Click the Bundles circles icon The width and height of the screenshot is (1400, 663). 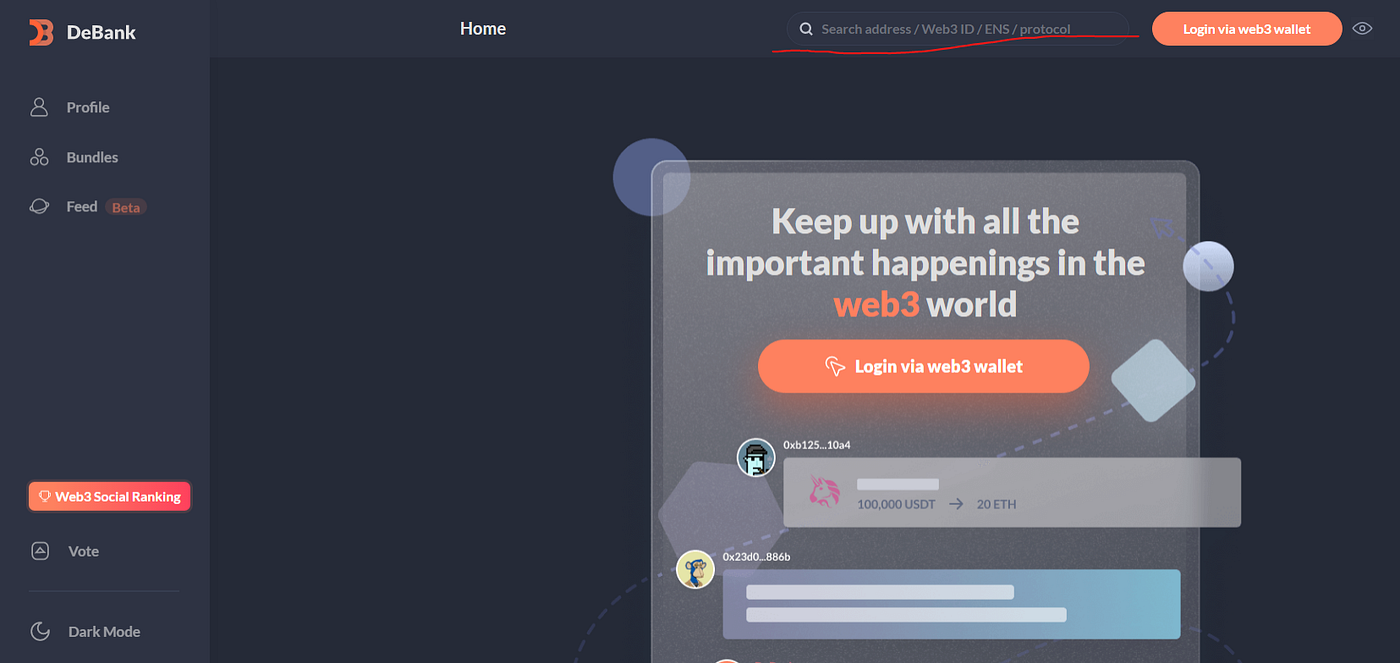click(39, 157)
